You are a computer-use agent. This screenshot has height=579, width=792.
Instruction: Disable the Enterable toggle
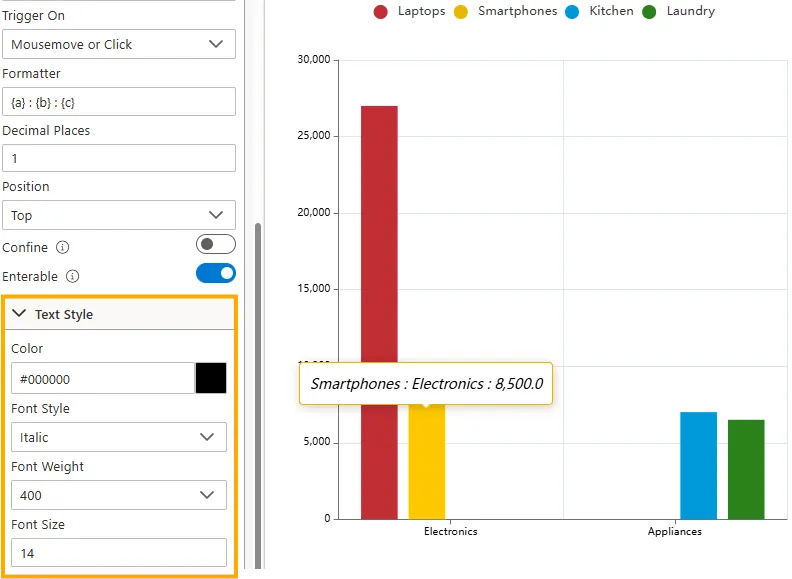[215, 273]
